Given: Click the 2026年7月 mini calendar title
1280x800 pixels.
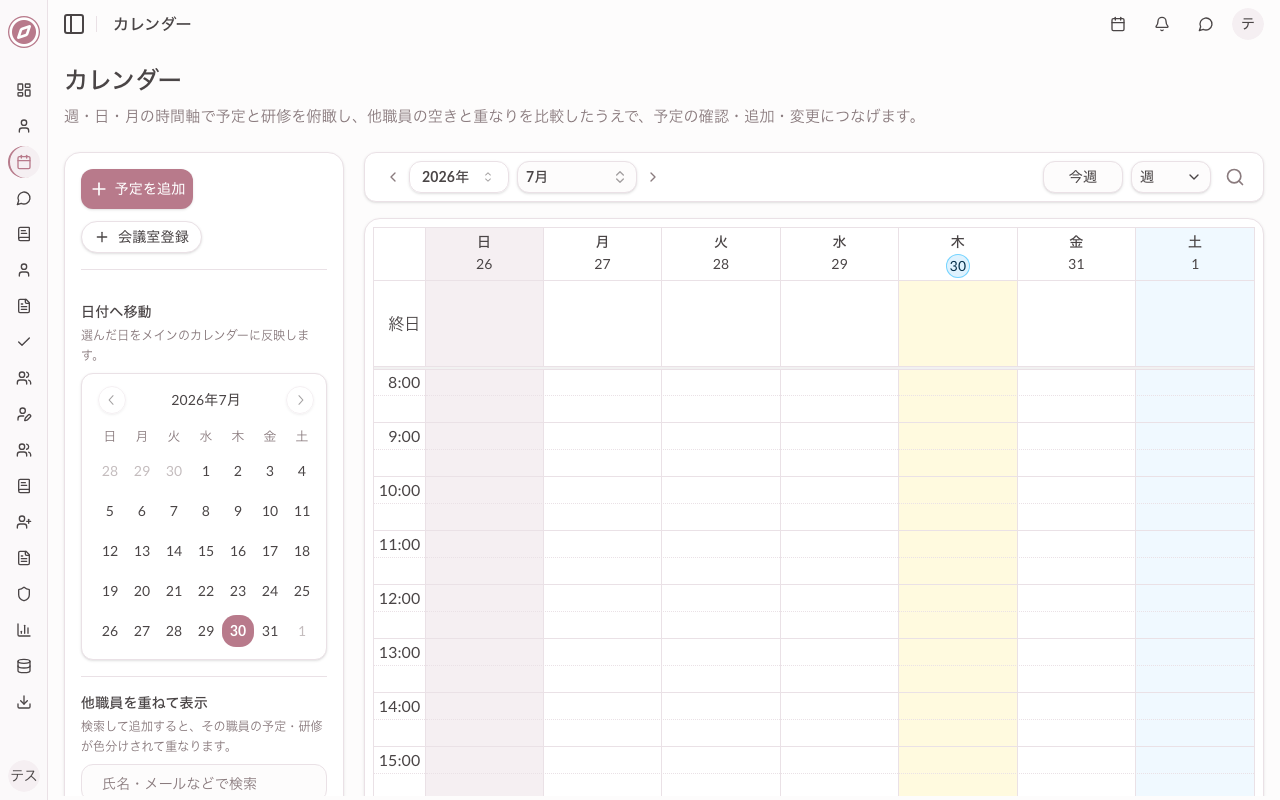Looking at the screenshot, I should point(206,400).
